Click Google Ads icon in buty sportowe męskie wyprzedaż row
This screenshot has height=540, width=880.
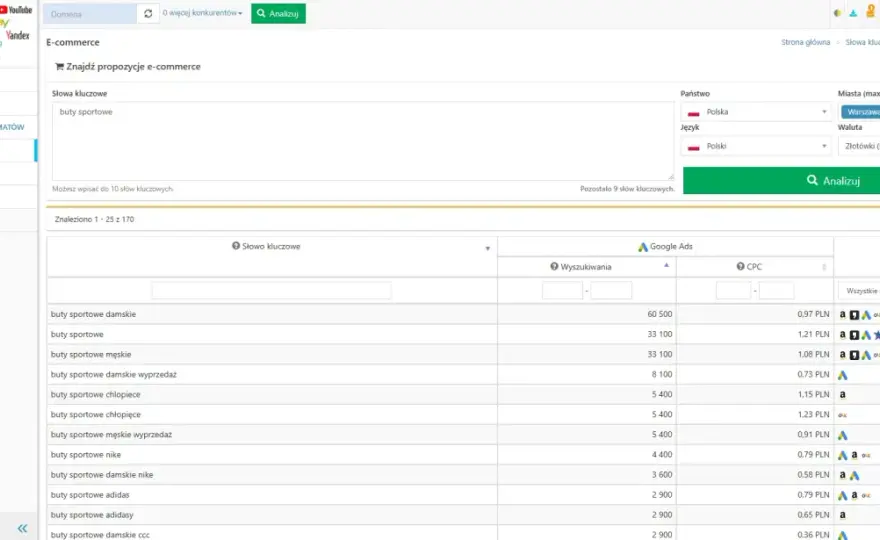(842, 435)
